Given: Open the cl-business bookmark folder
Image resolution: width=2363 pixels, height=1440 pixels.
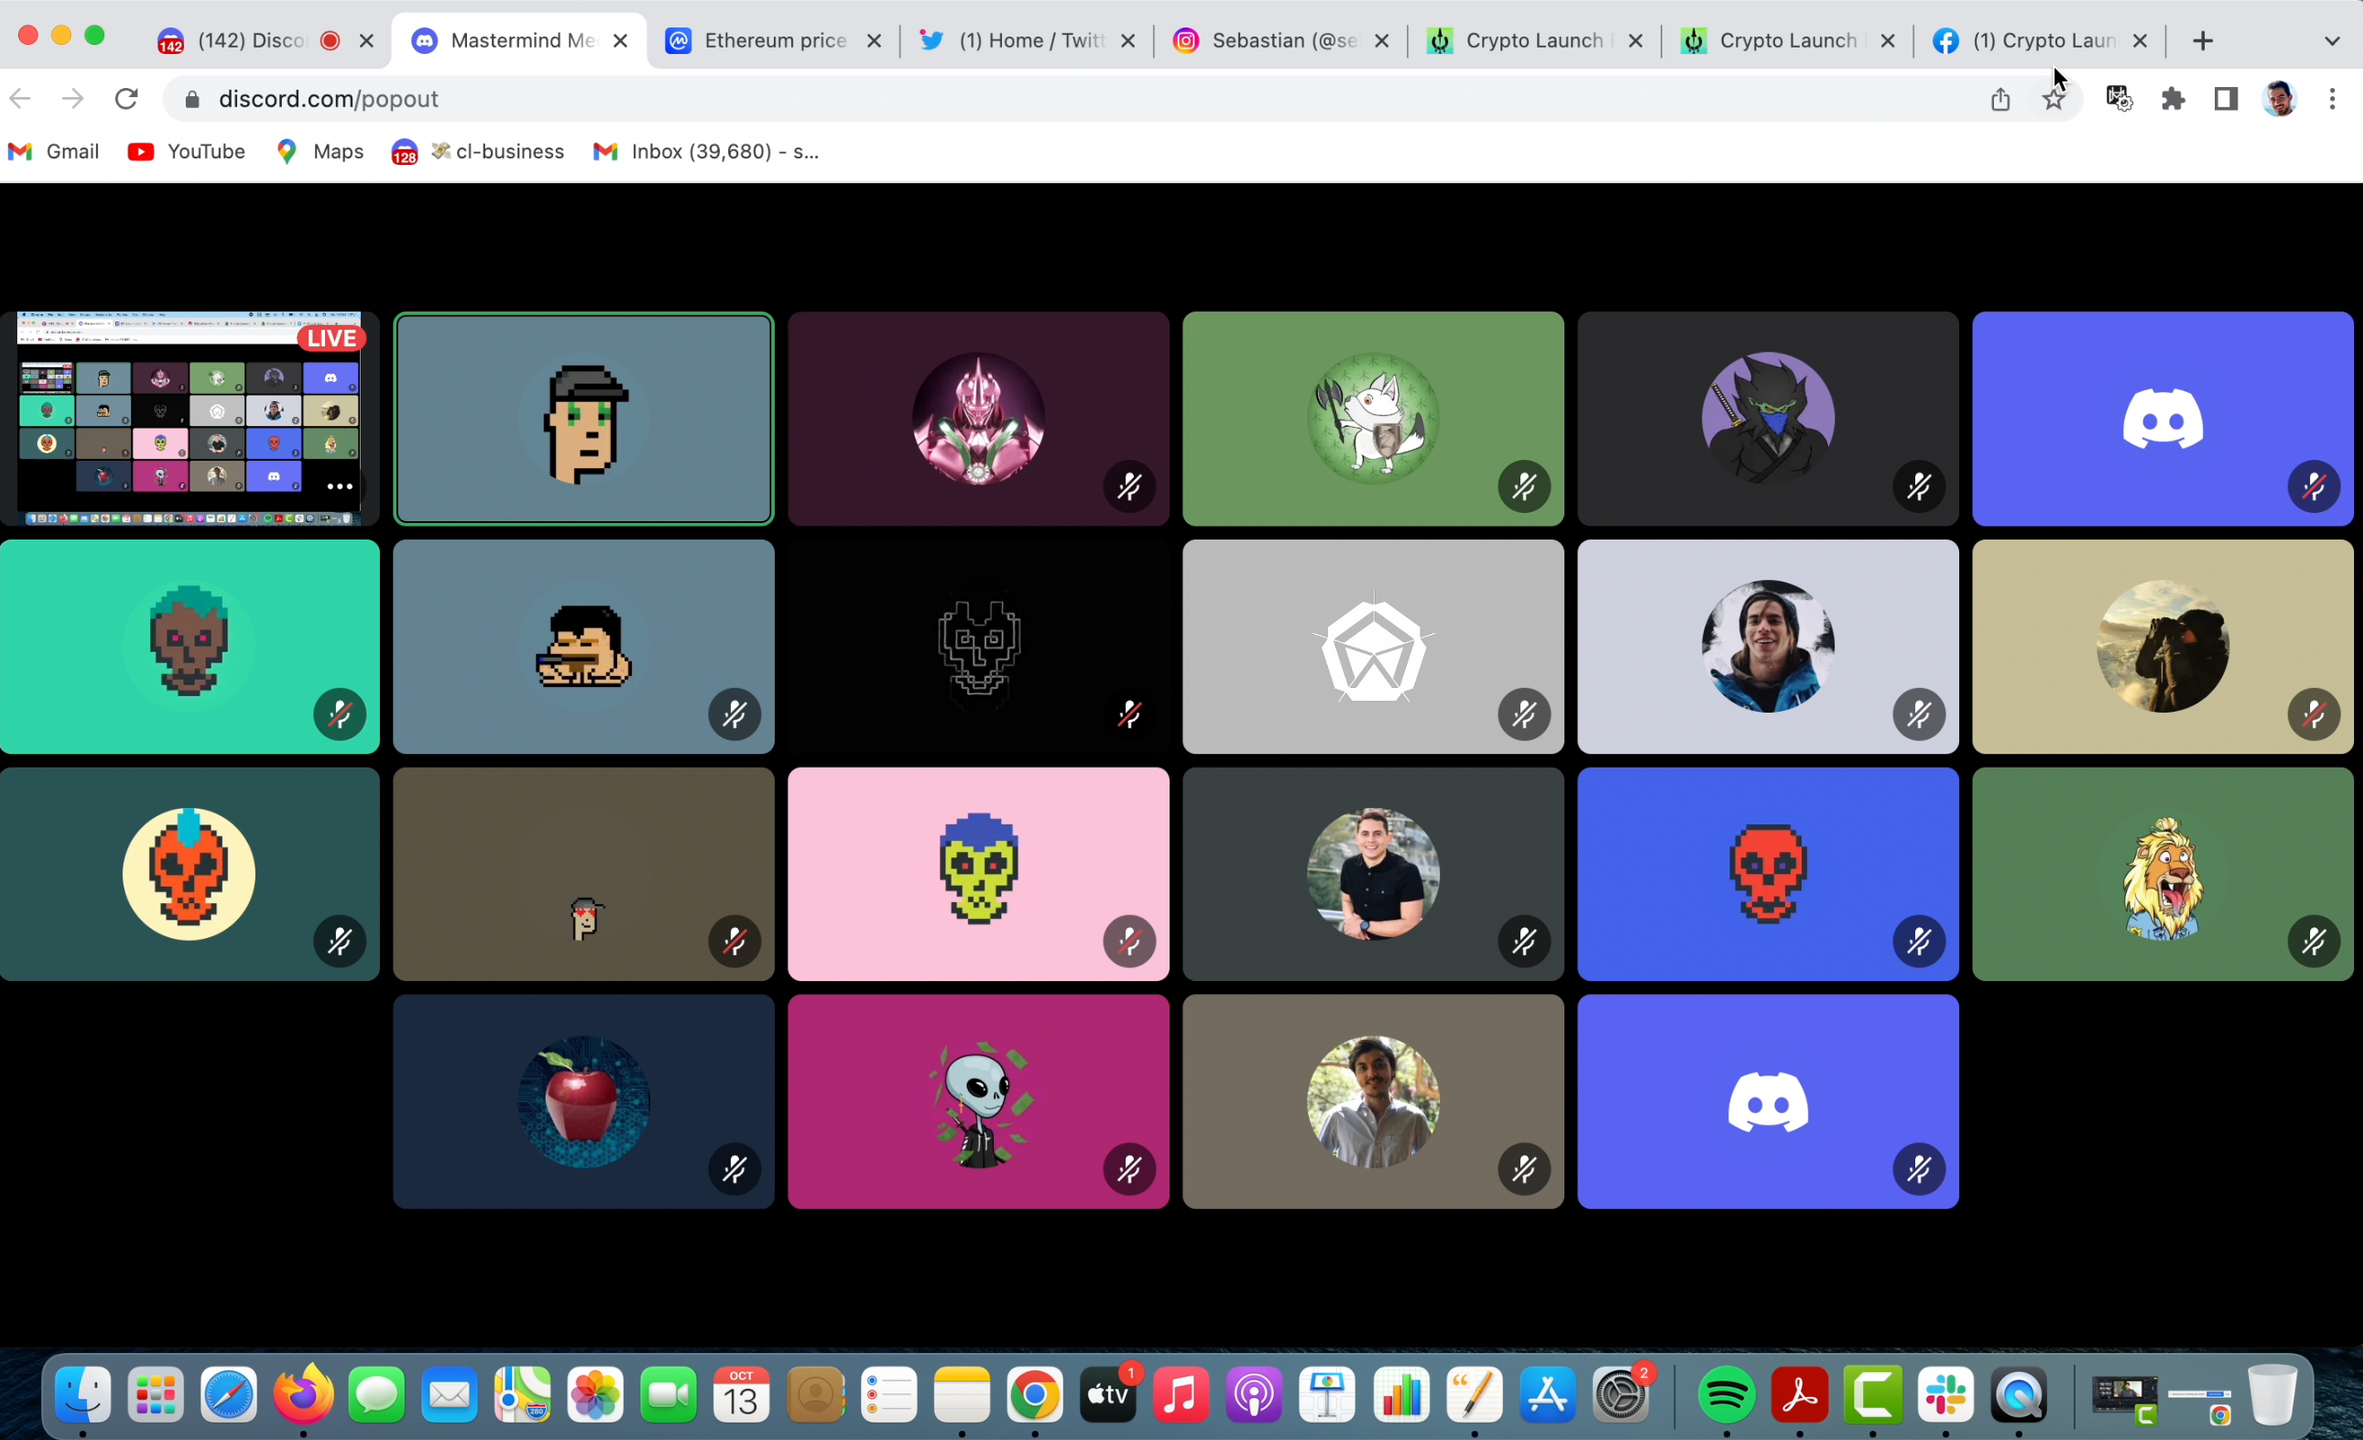Looking at the screenshot, I should [480, 151].
